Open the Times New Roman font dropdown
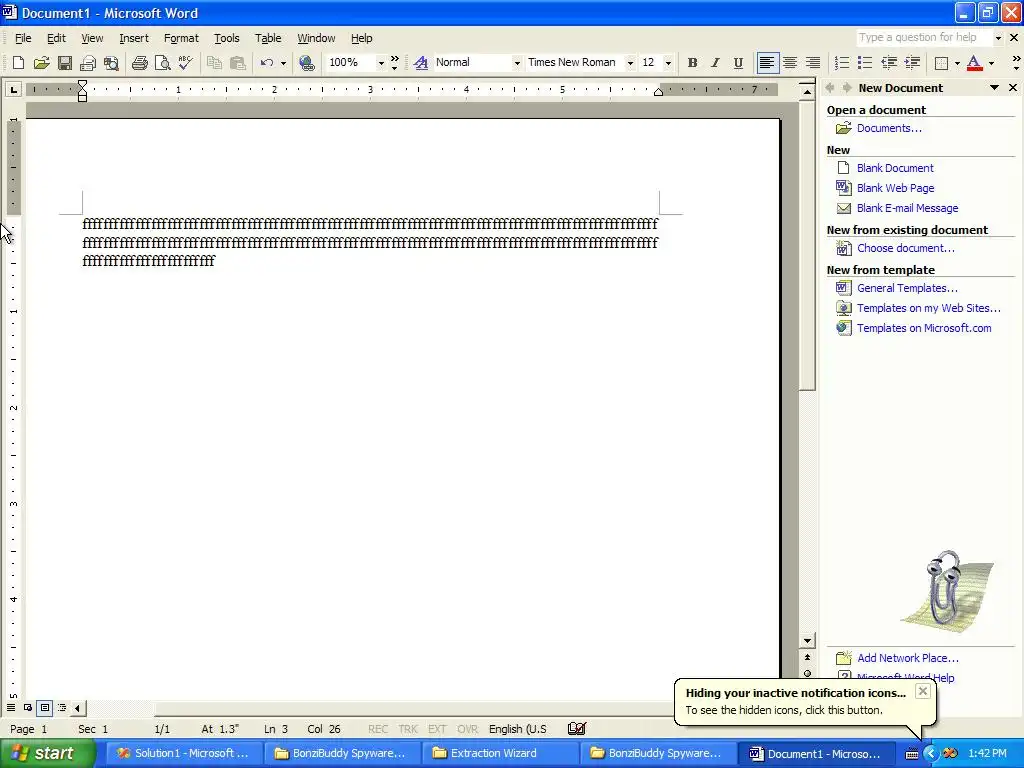The height and width of the screenshot is (768, 1024). (630, 63)
